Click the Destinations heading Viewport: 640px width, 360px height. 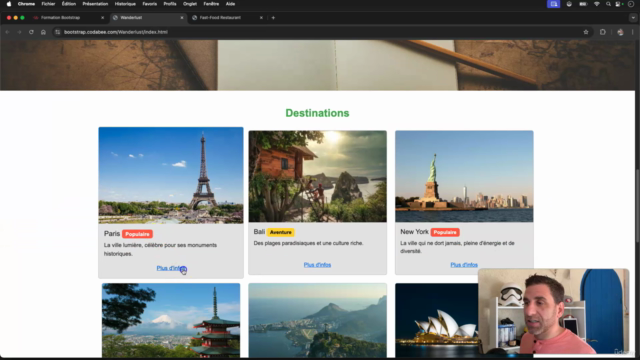pyautogui.click(x=317, y=113)
